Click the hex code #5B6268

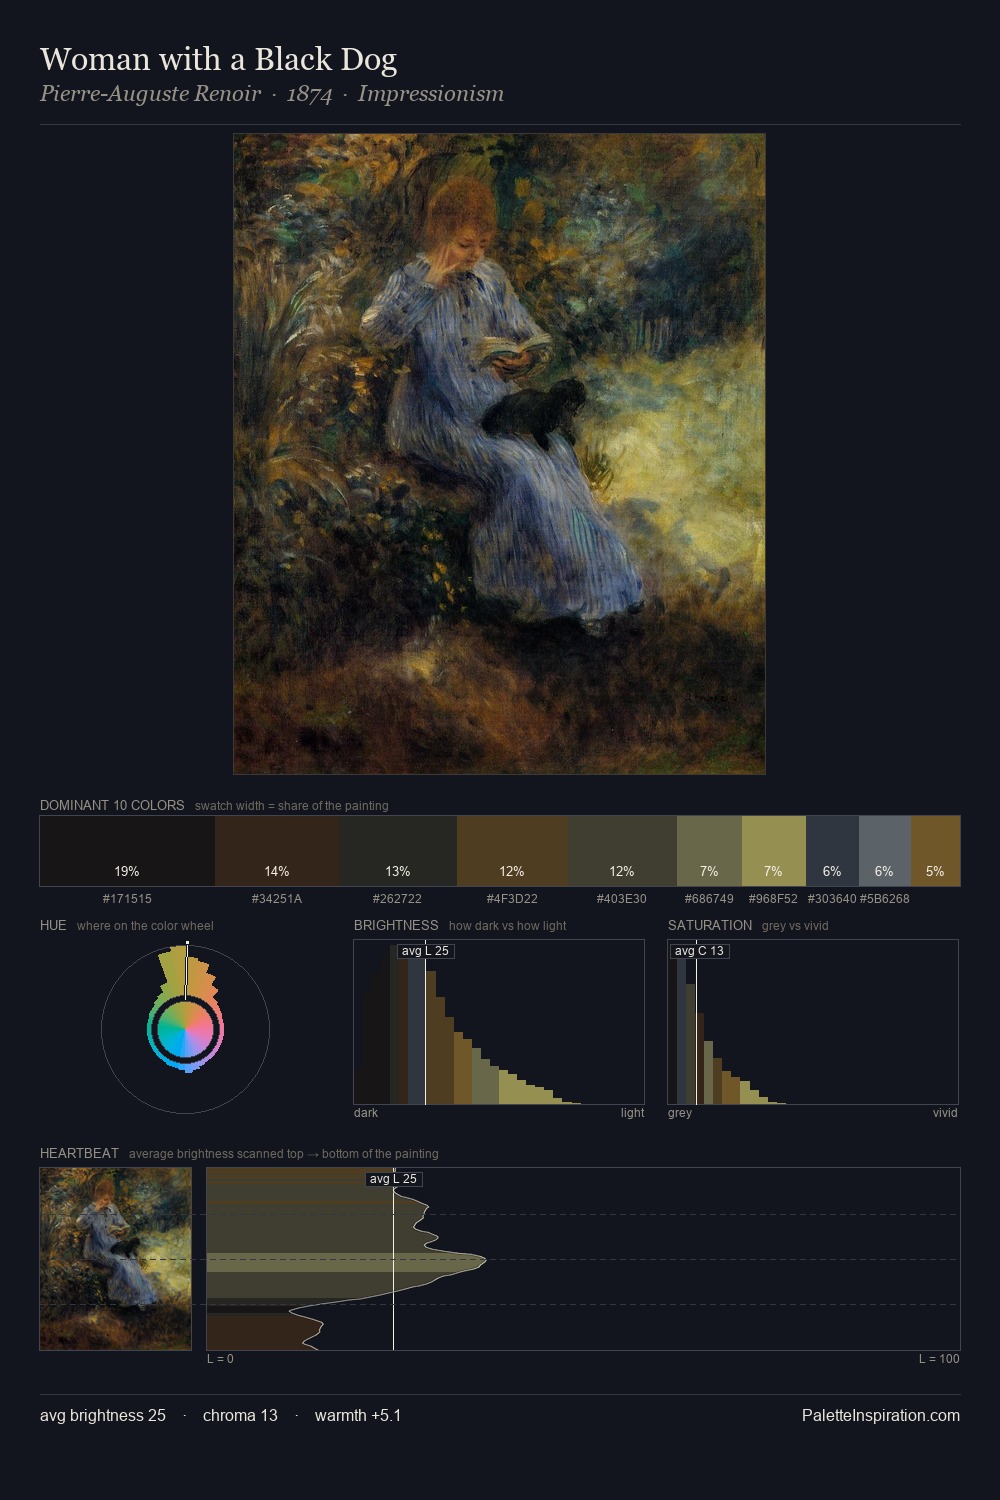(884, 899)
